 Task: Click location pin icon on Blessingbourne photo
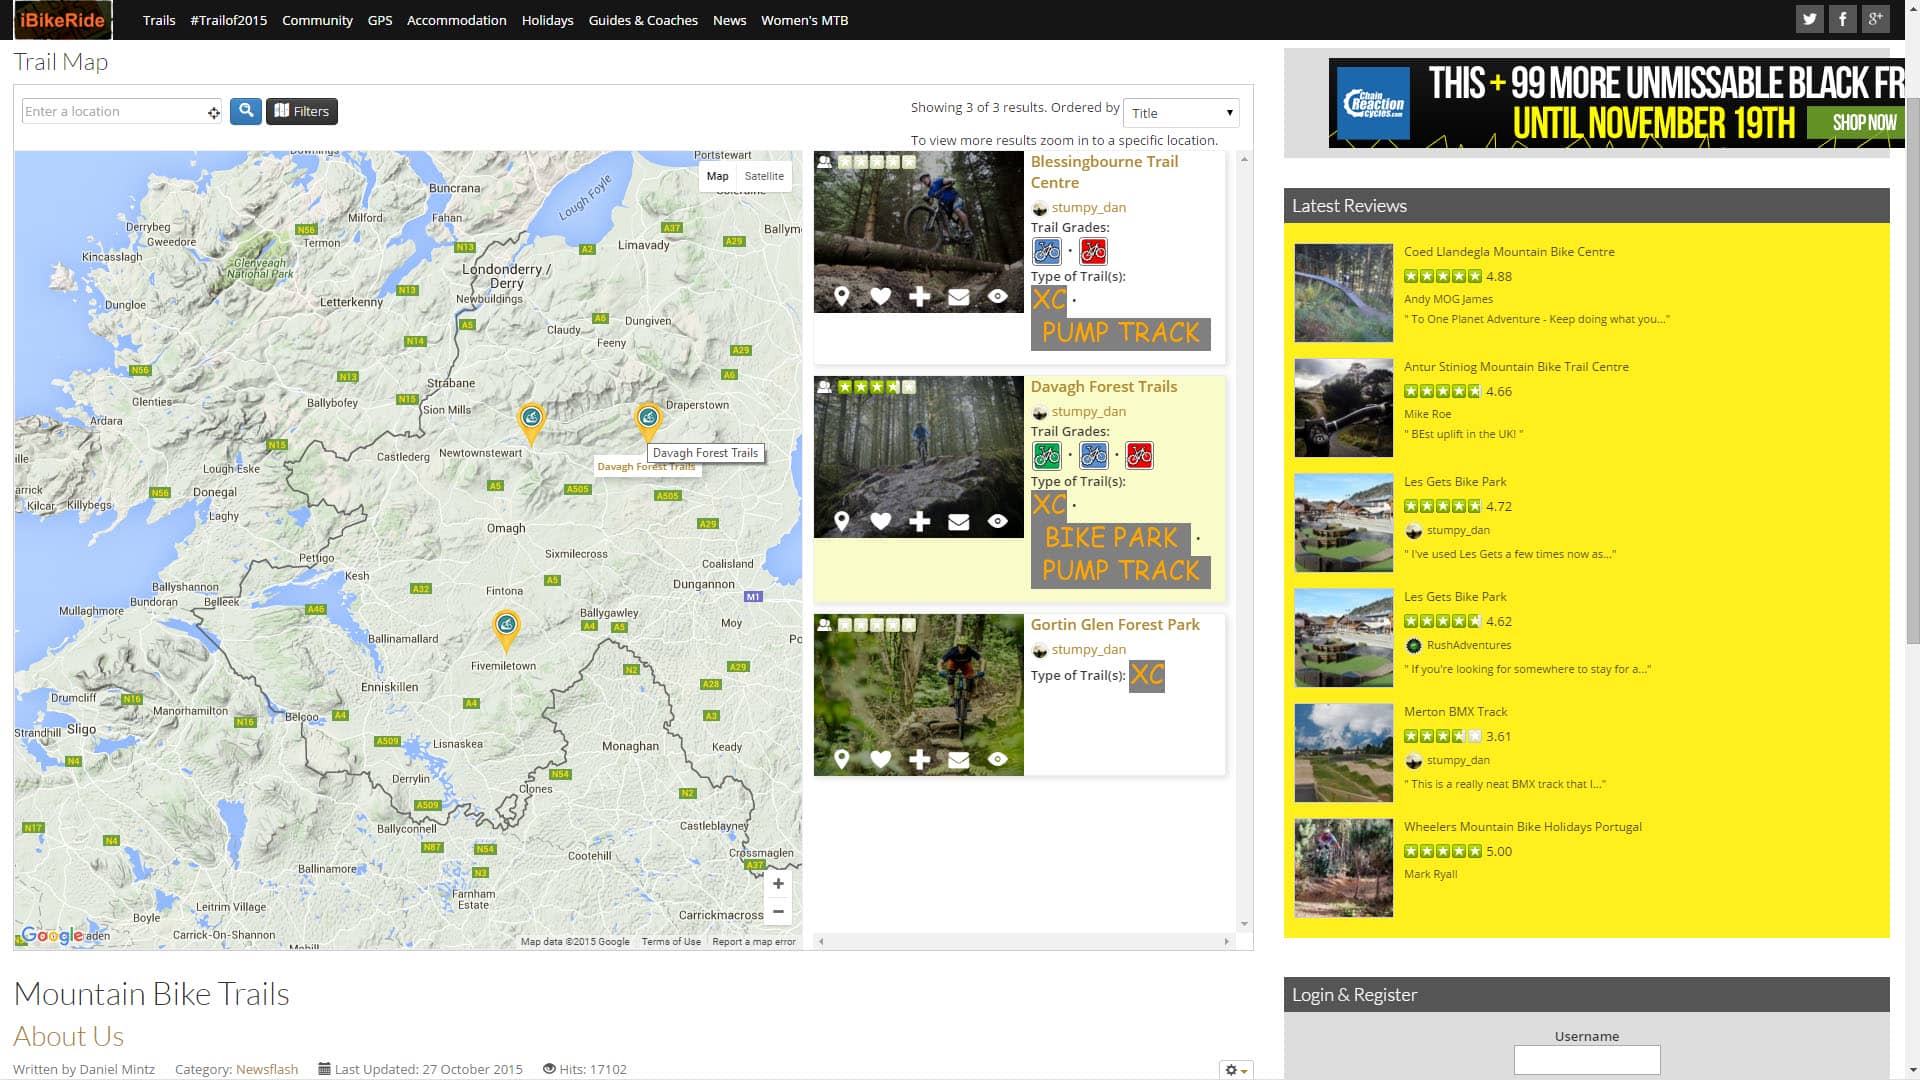point(842,297)
